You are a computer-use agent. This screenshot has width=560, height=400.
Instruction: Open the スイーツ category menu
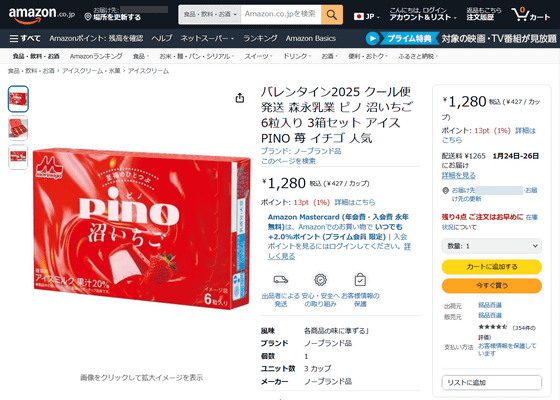[x=258, y=56]
